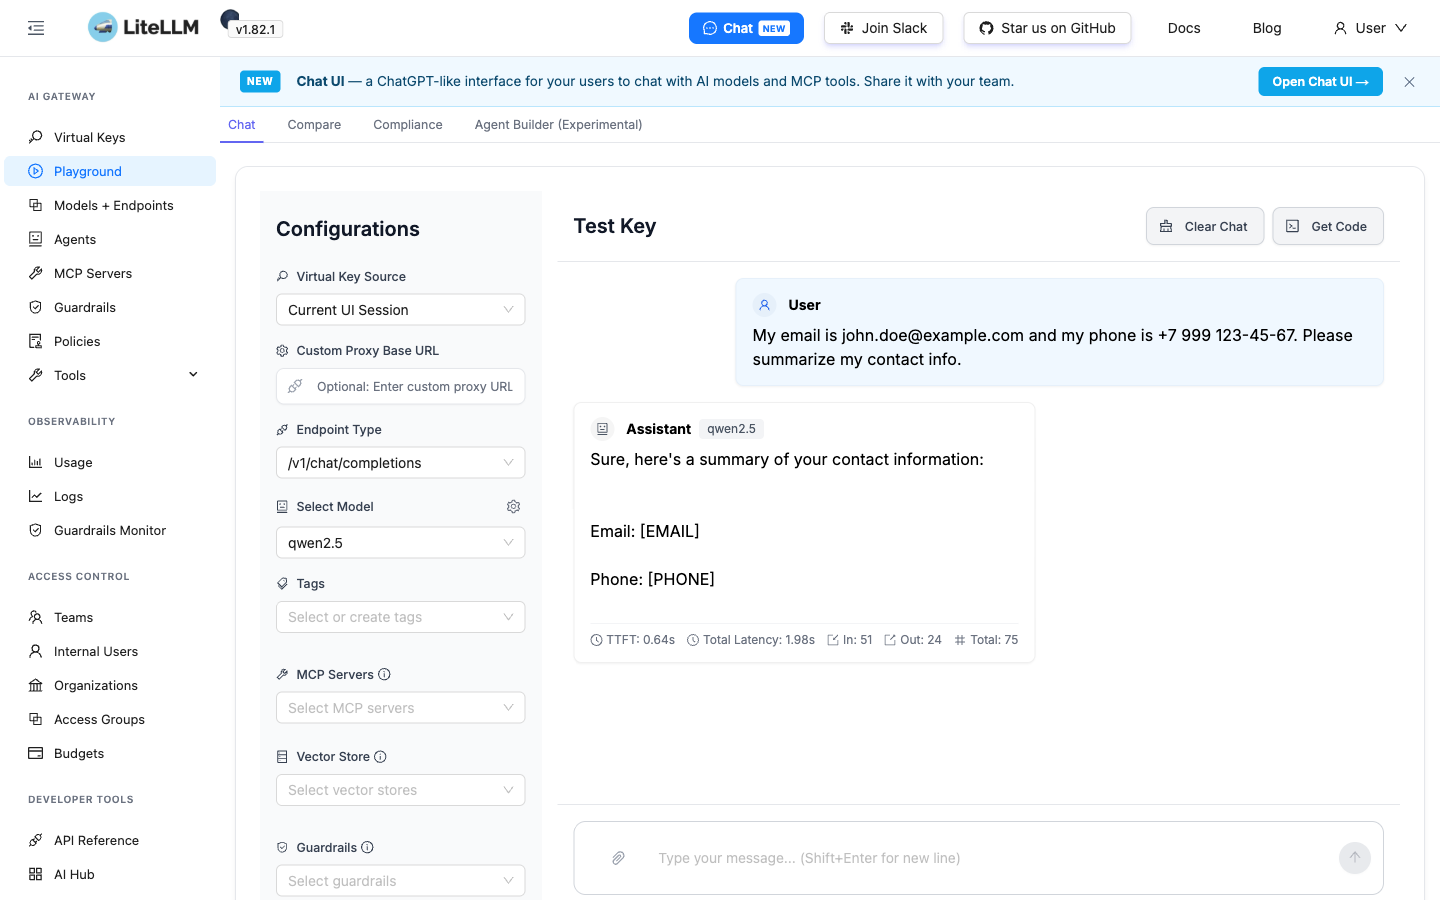This screenshot has width=1440, height=900.
Task: Open the Select MCP servers dropdown
Action: (400, 708)
